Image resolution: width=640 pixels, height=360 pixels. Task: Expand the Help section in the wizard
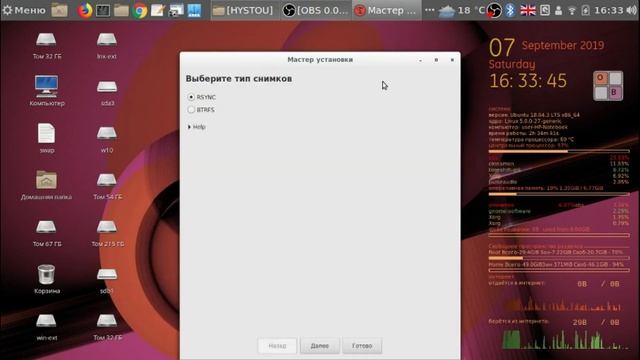point(197,127)
